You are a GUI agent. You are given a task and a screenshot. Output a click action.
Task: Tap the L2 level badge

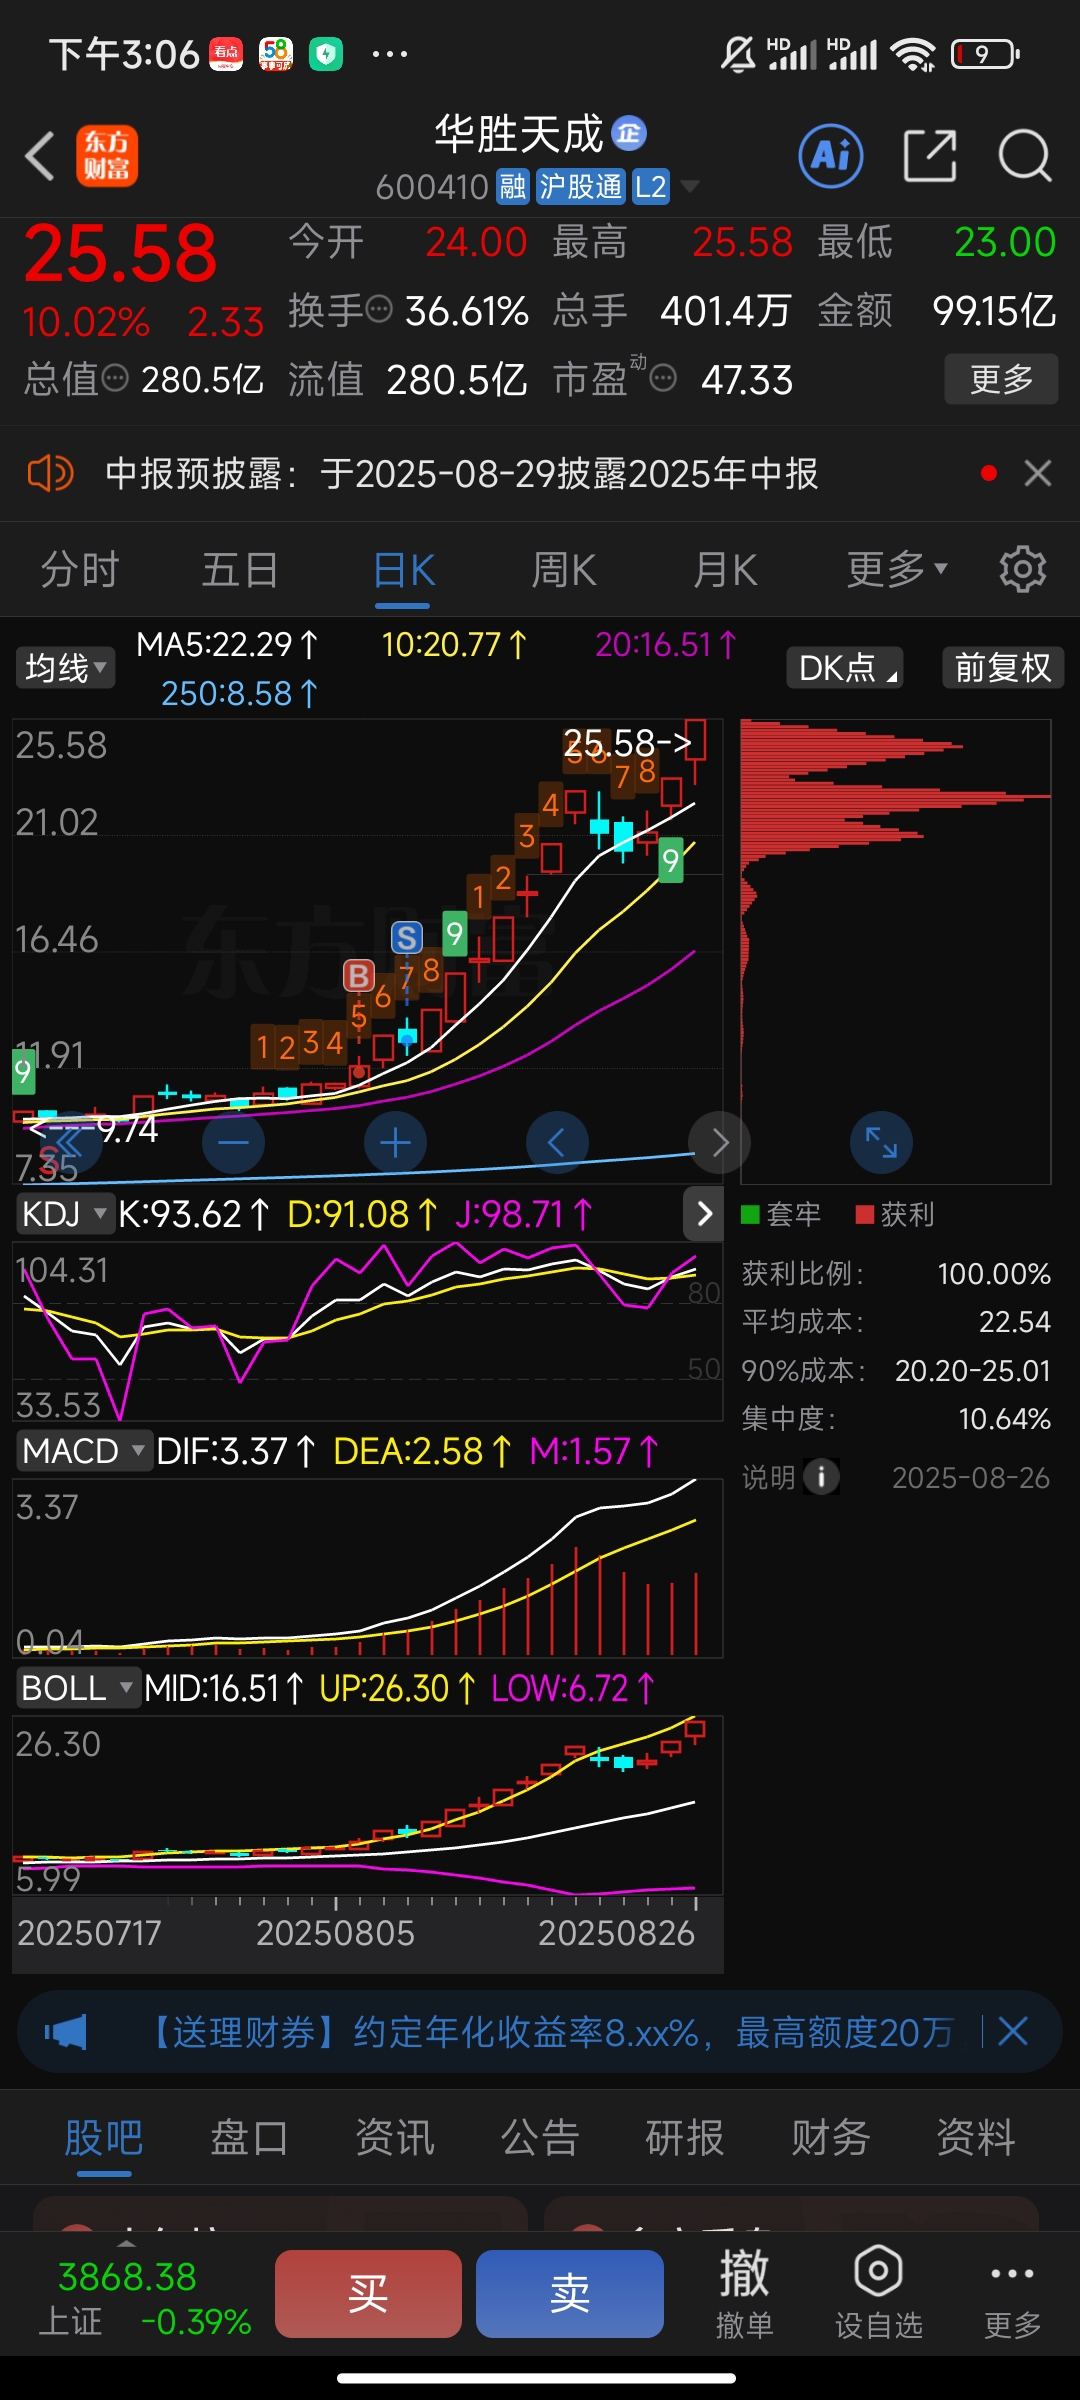point(651,187)
